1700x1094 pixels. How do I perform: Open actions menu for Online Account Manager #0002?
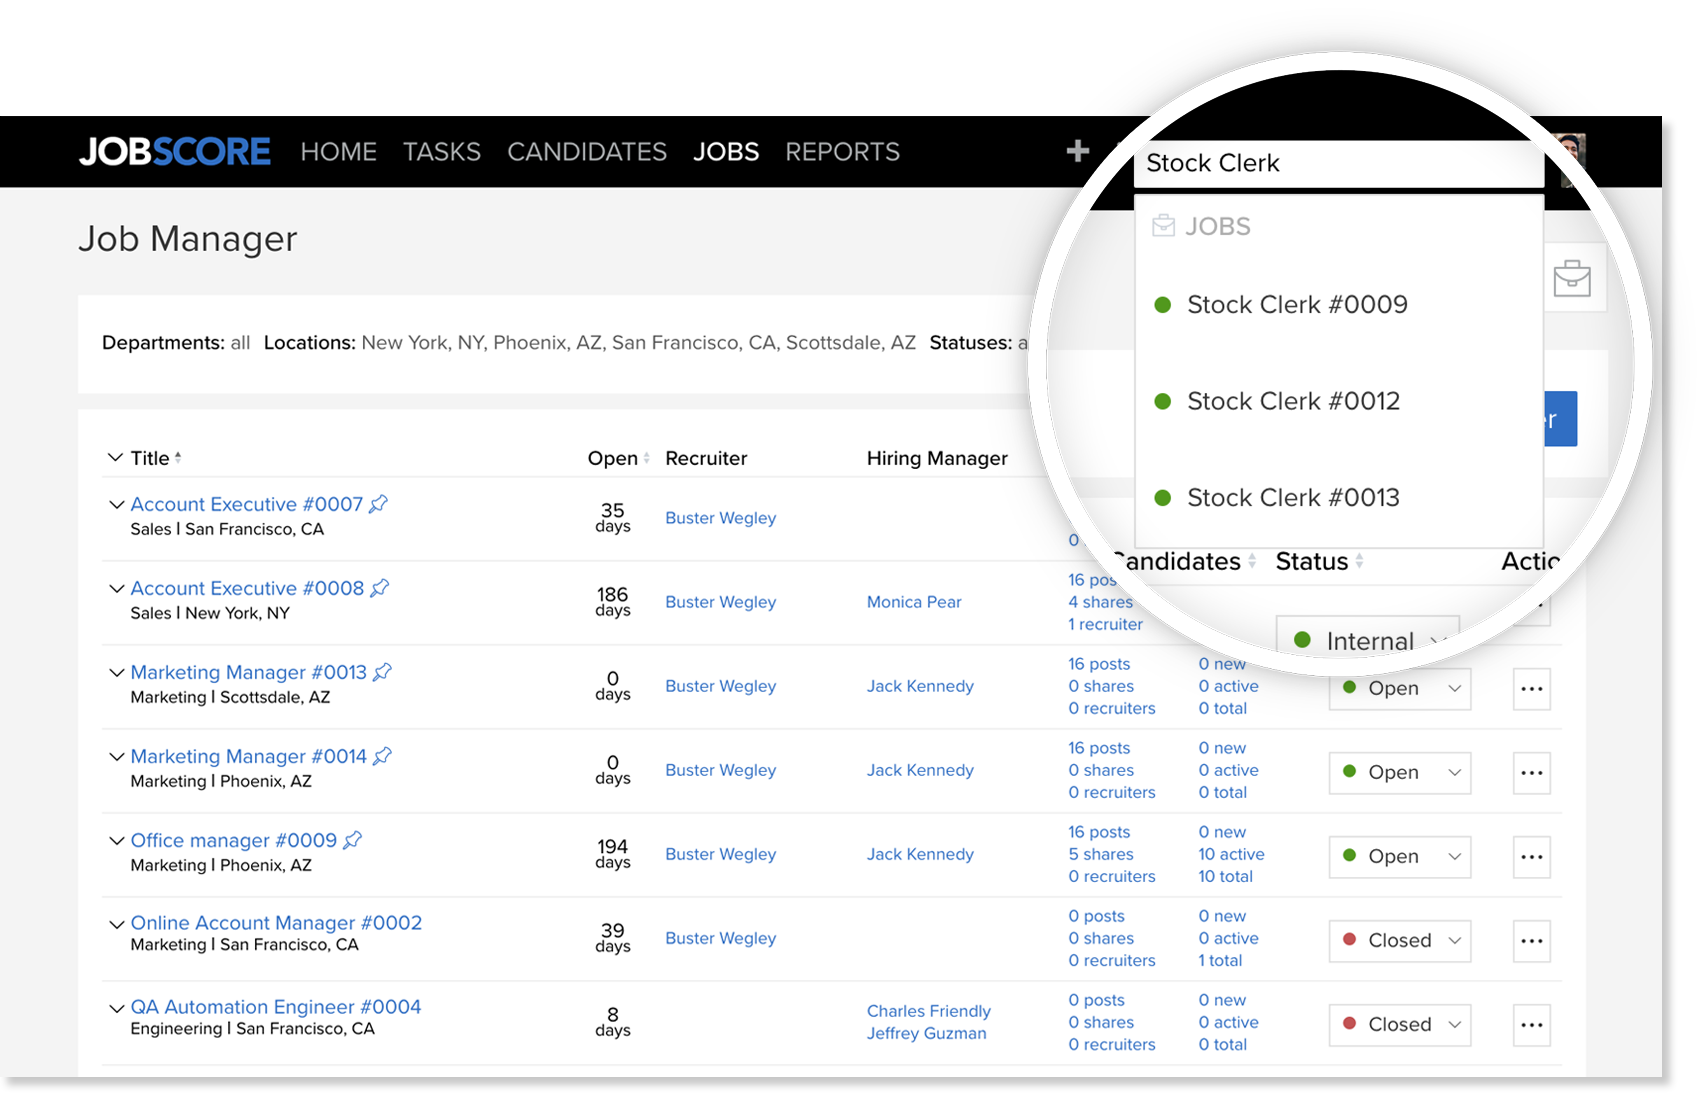coord(1531,941)
